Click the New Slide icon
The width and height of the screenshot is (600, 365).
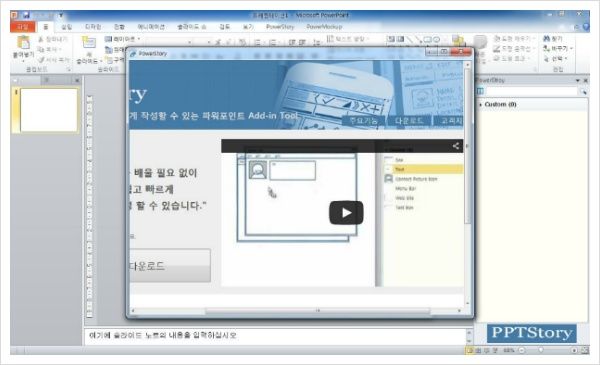coord(89,43)
